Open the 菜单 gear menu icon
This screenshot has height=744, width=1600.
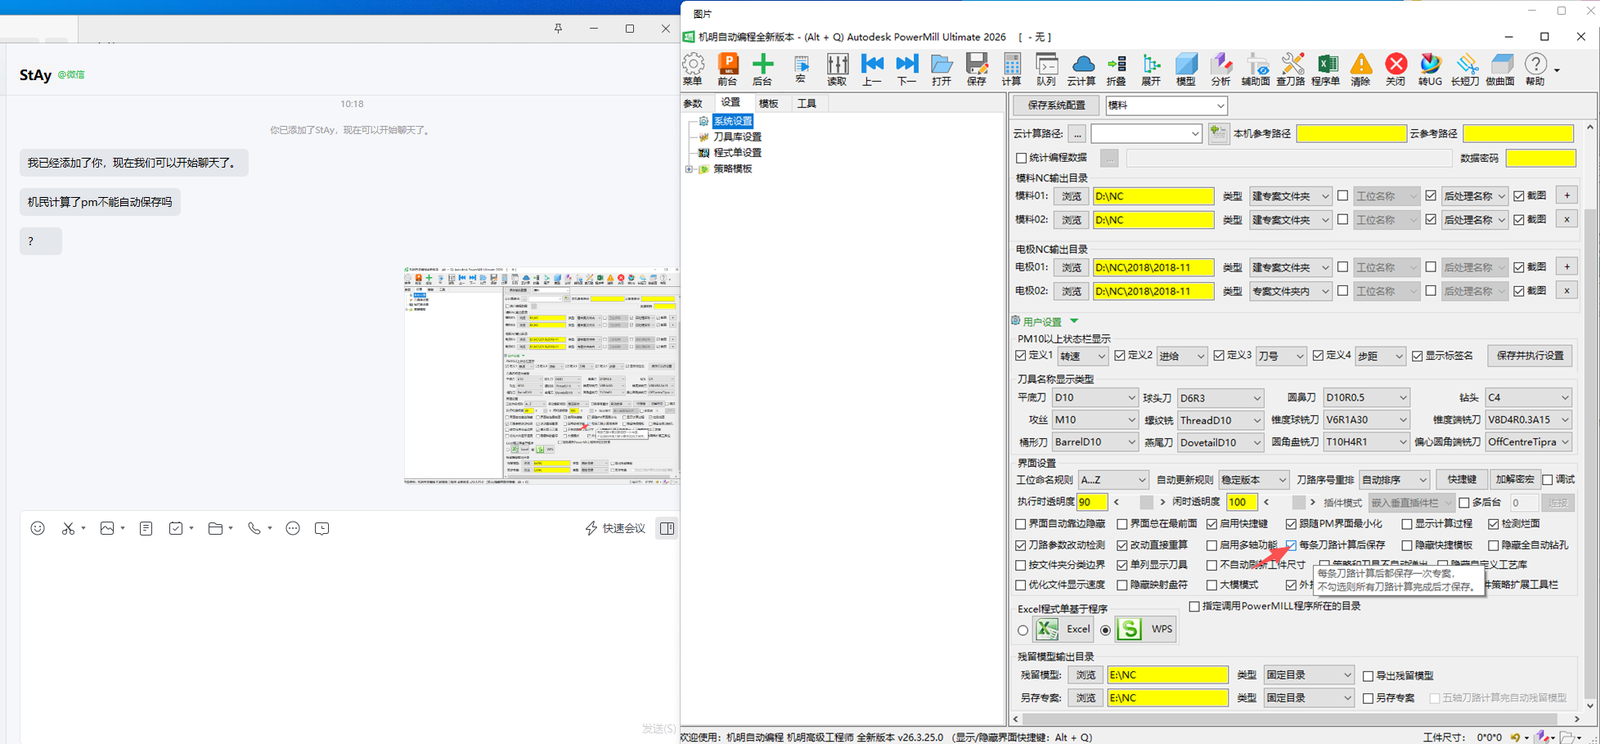693,69
